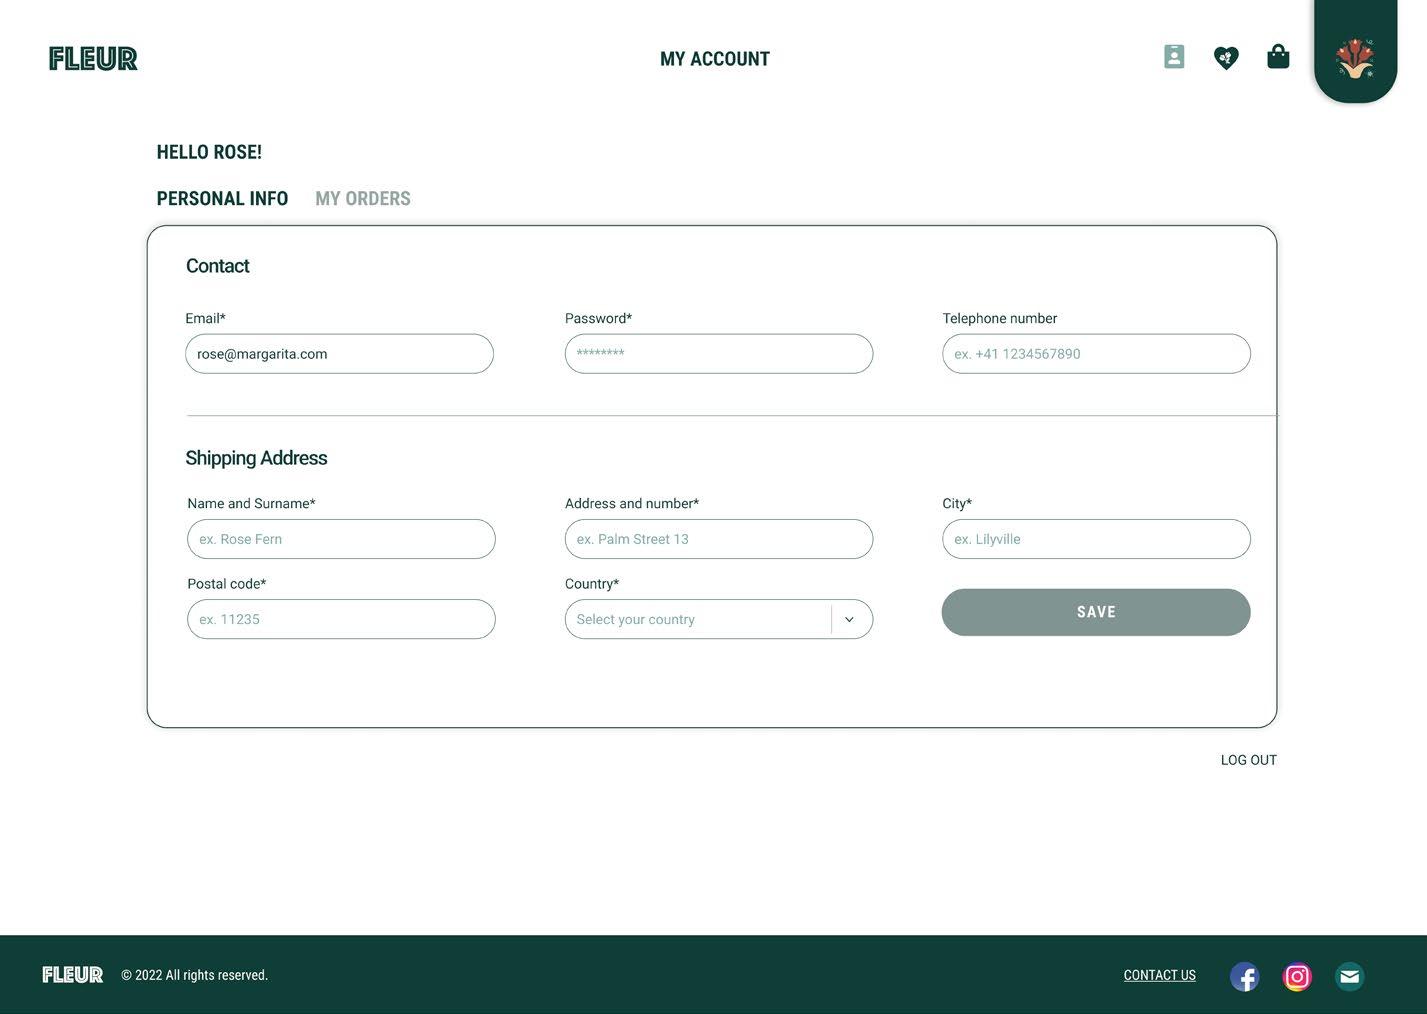Click the Postal code* label
Image resolution: width=1427 pixels, height=1014 pixels.
(227, 584)
